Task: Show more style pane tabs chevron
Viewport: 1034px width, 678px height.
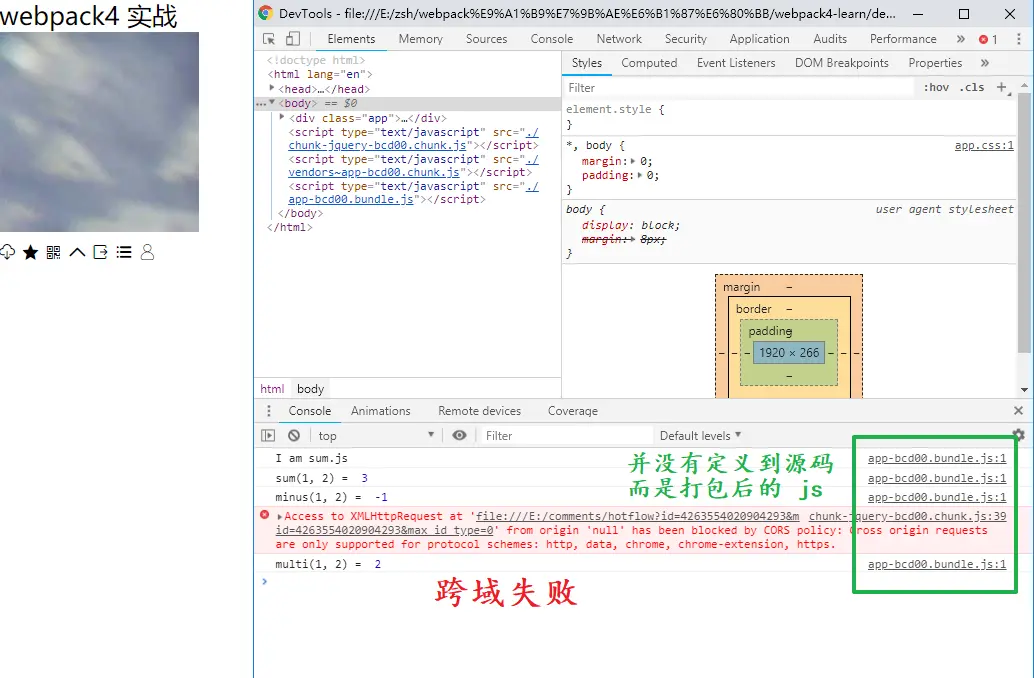Action: pos(985,63)
